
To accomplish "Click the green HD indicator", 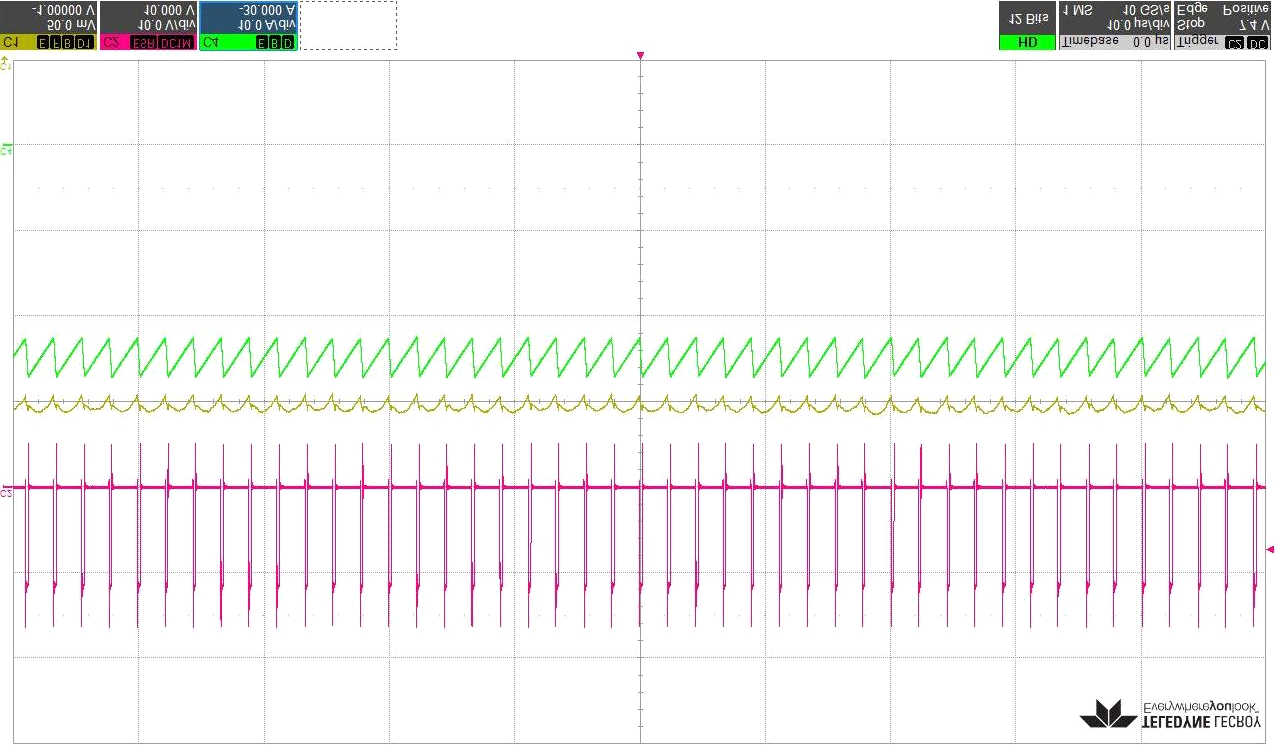I will pos(1026,43).
